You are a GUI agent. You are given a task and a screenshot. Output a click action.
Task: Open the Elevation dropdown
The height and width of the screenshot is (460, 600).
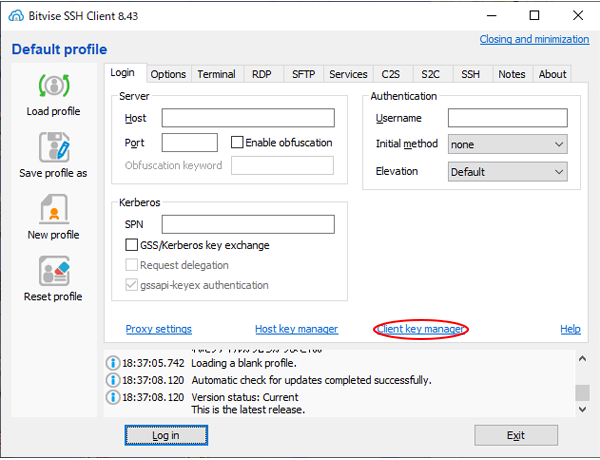(x=507, y=171)
